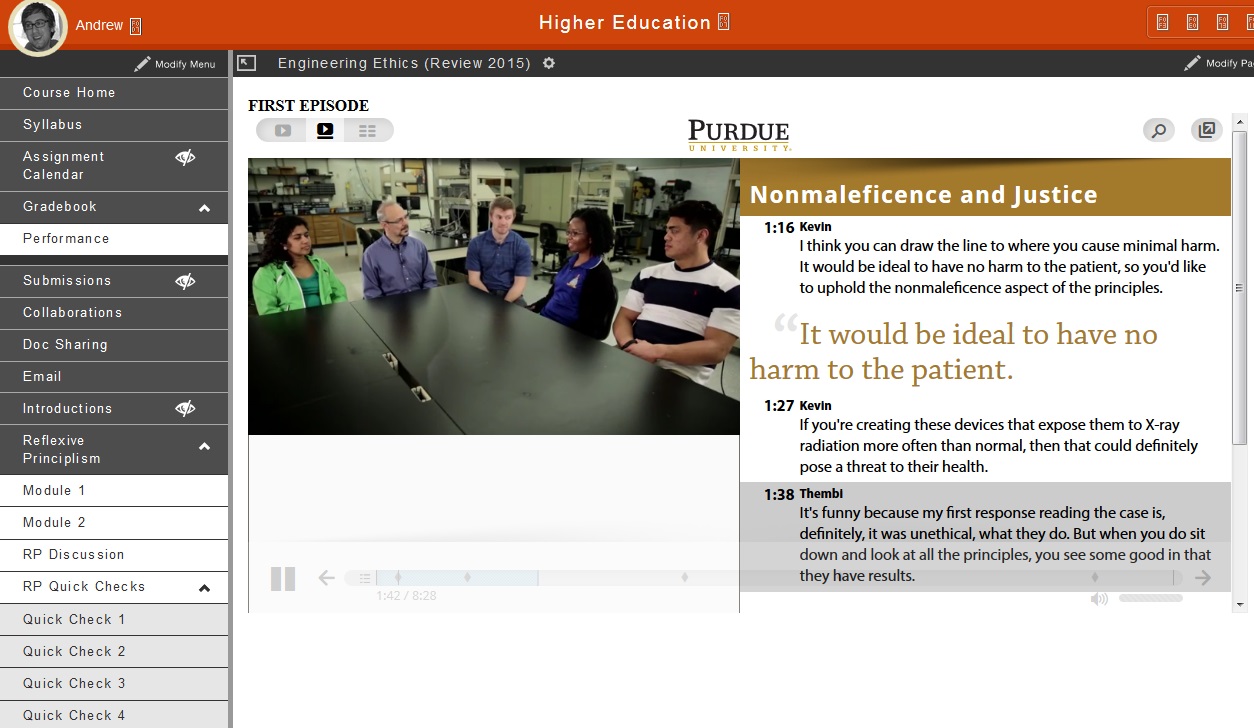This screenshot has width=1254, height=728.
Task: Collapse the Gradebook menu section
Action: click(x=205, y=208)
